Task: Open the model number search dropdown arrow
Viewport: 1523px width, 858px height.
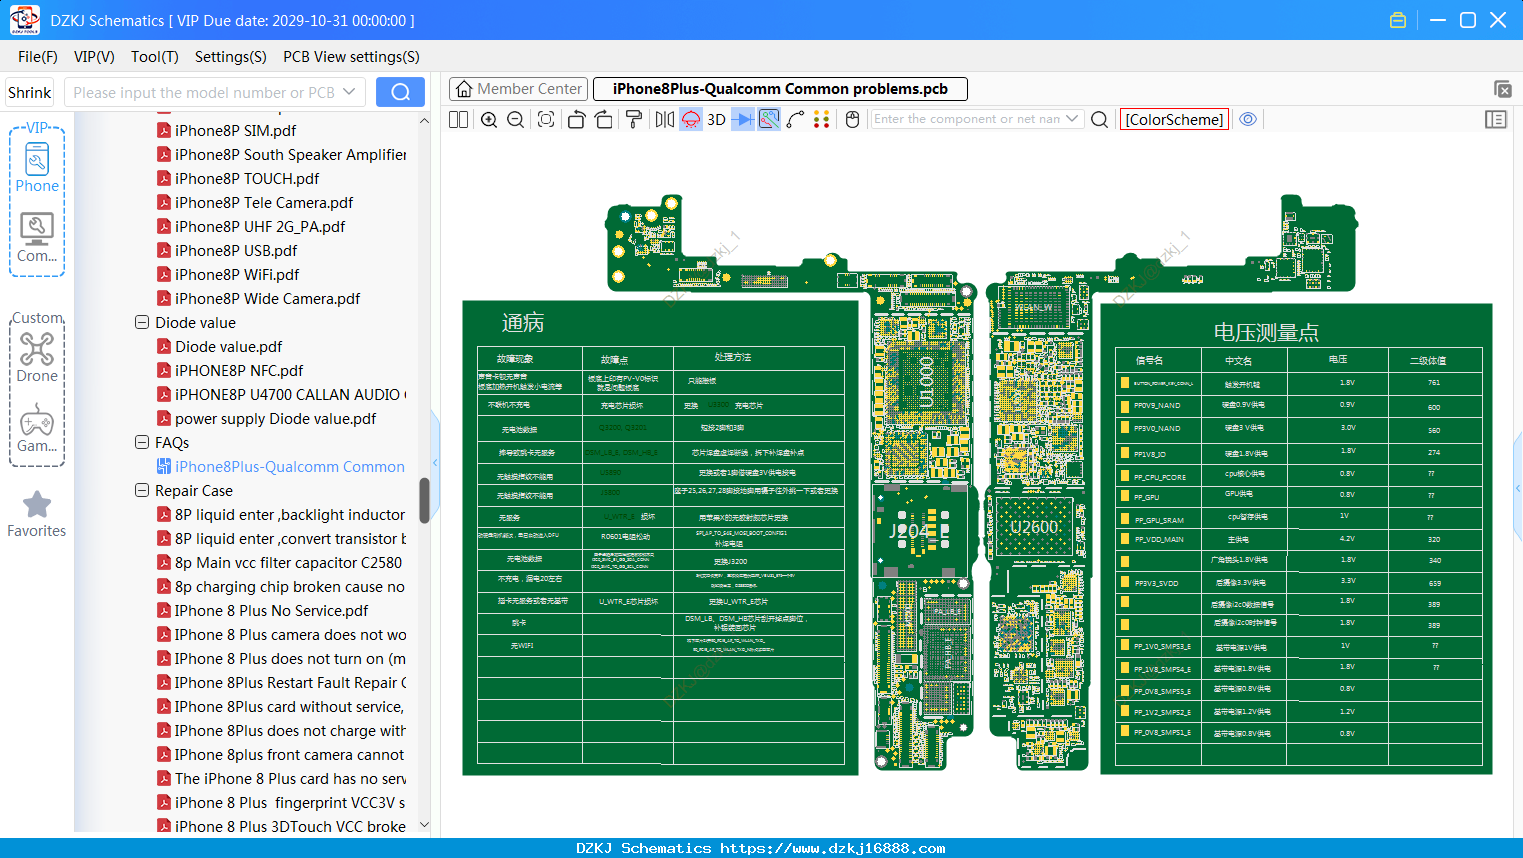Action: 349,92
